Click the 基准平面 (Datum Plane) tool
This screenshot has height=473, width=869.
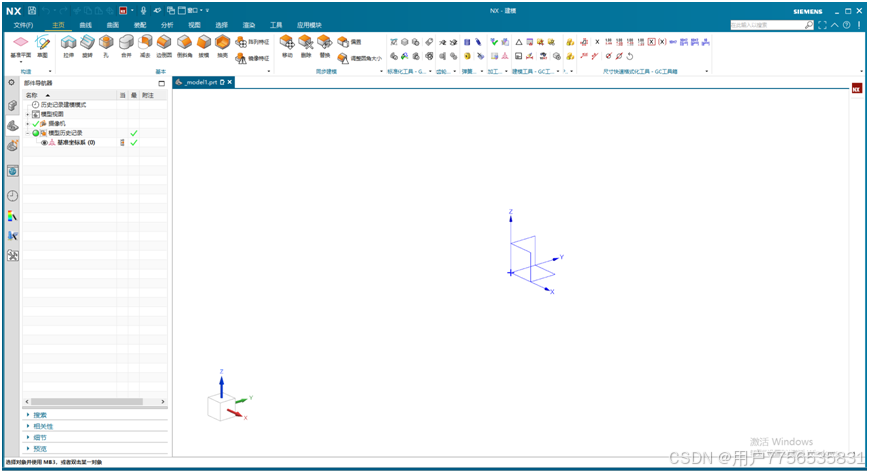coord(21,47)
